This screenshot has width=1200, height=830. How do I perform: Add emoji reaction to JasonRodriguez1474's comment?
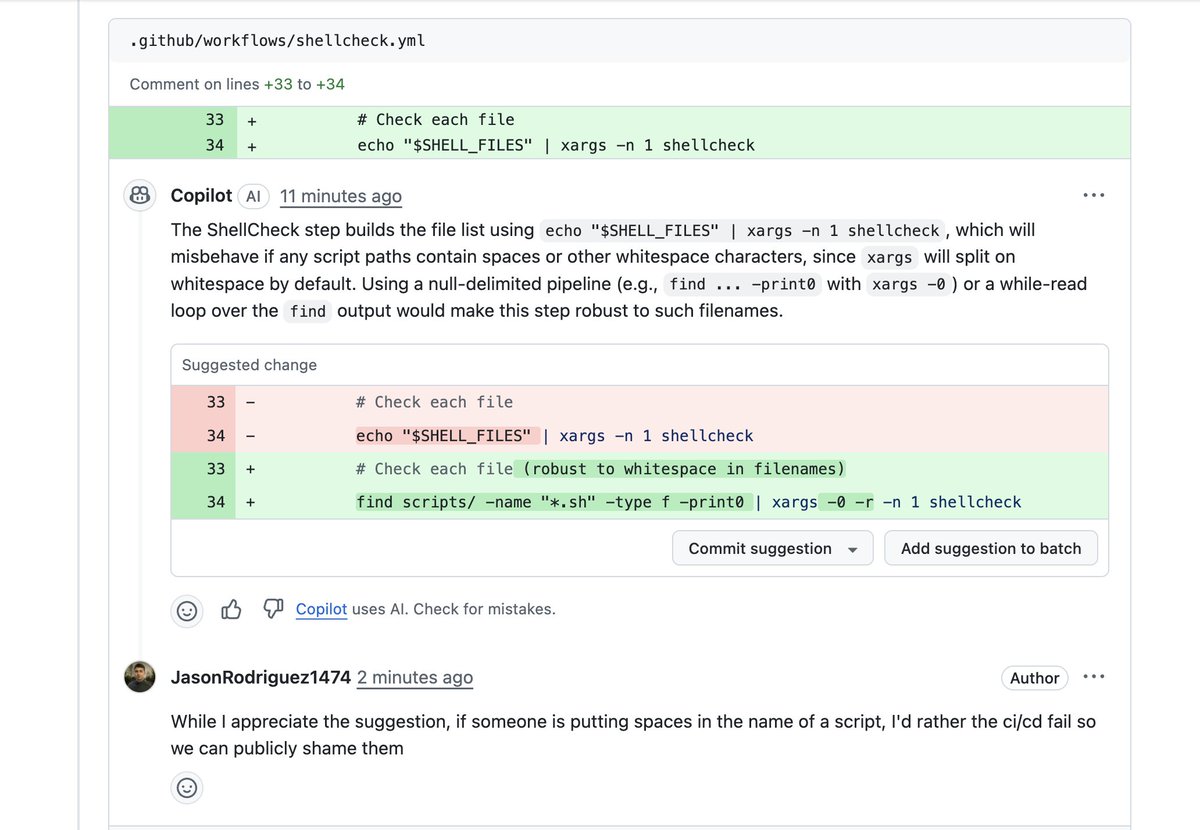[187, 788]
